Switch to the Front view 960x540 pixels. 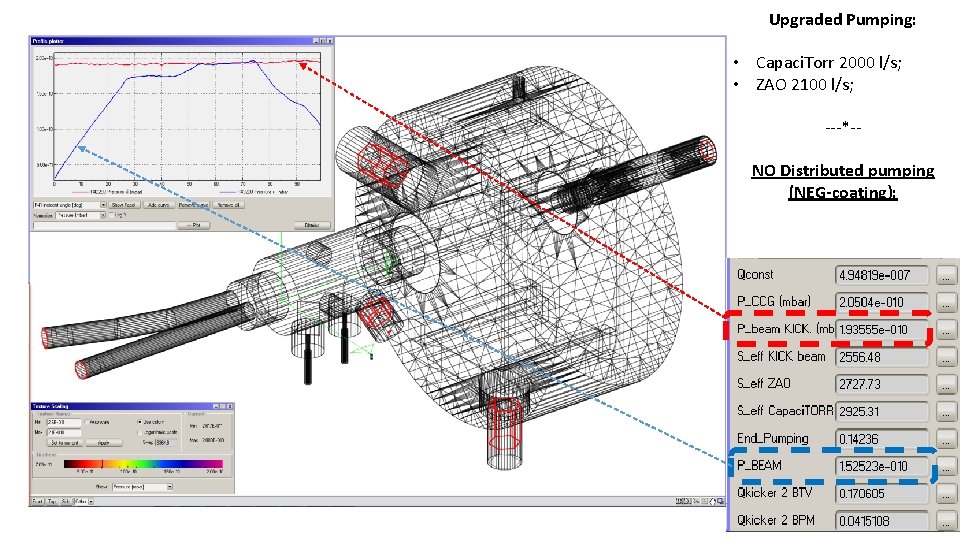pos(37,501)
